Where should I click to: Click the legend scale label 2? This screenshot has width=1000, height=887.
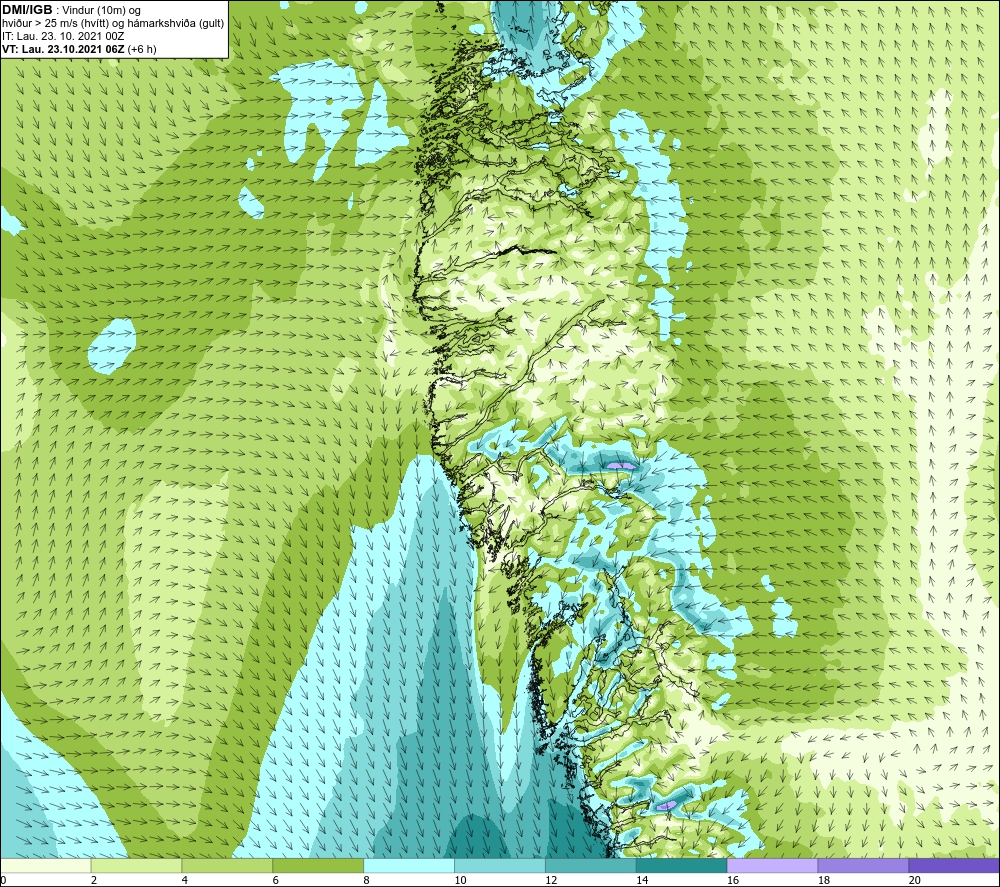(94, 880)
